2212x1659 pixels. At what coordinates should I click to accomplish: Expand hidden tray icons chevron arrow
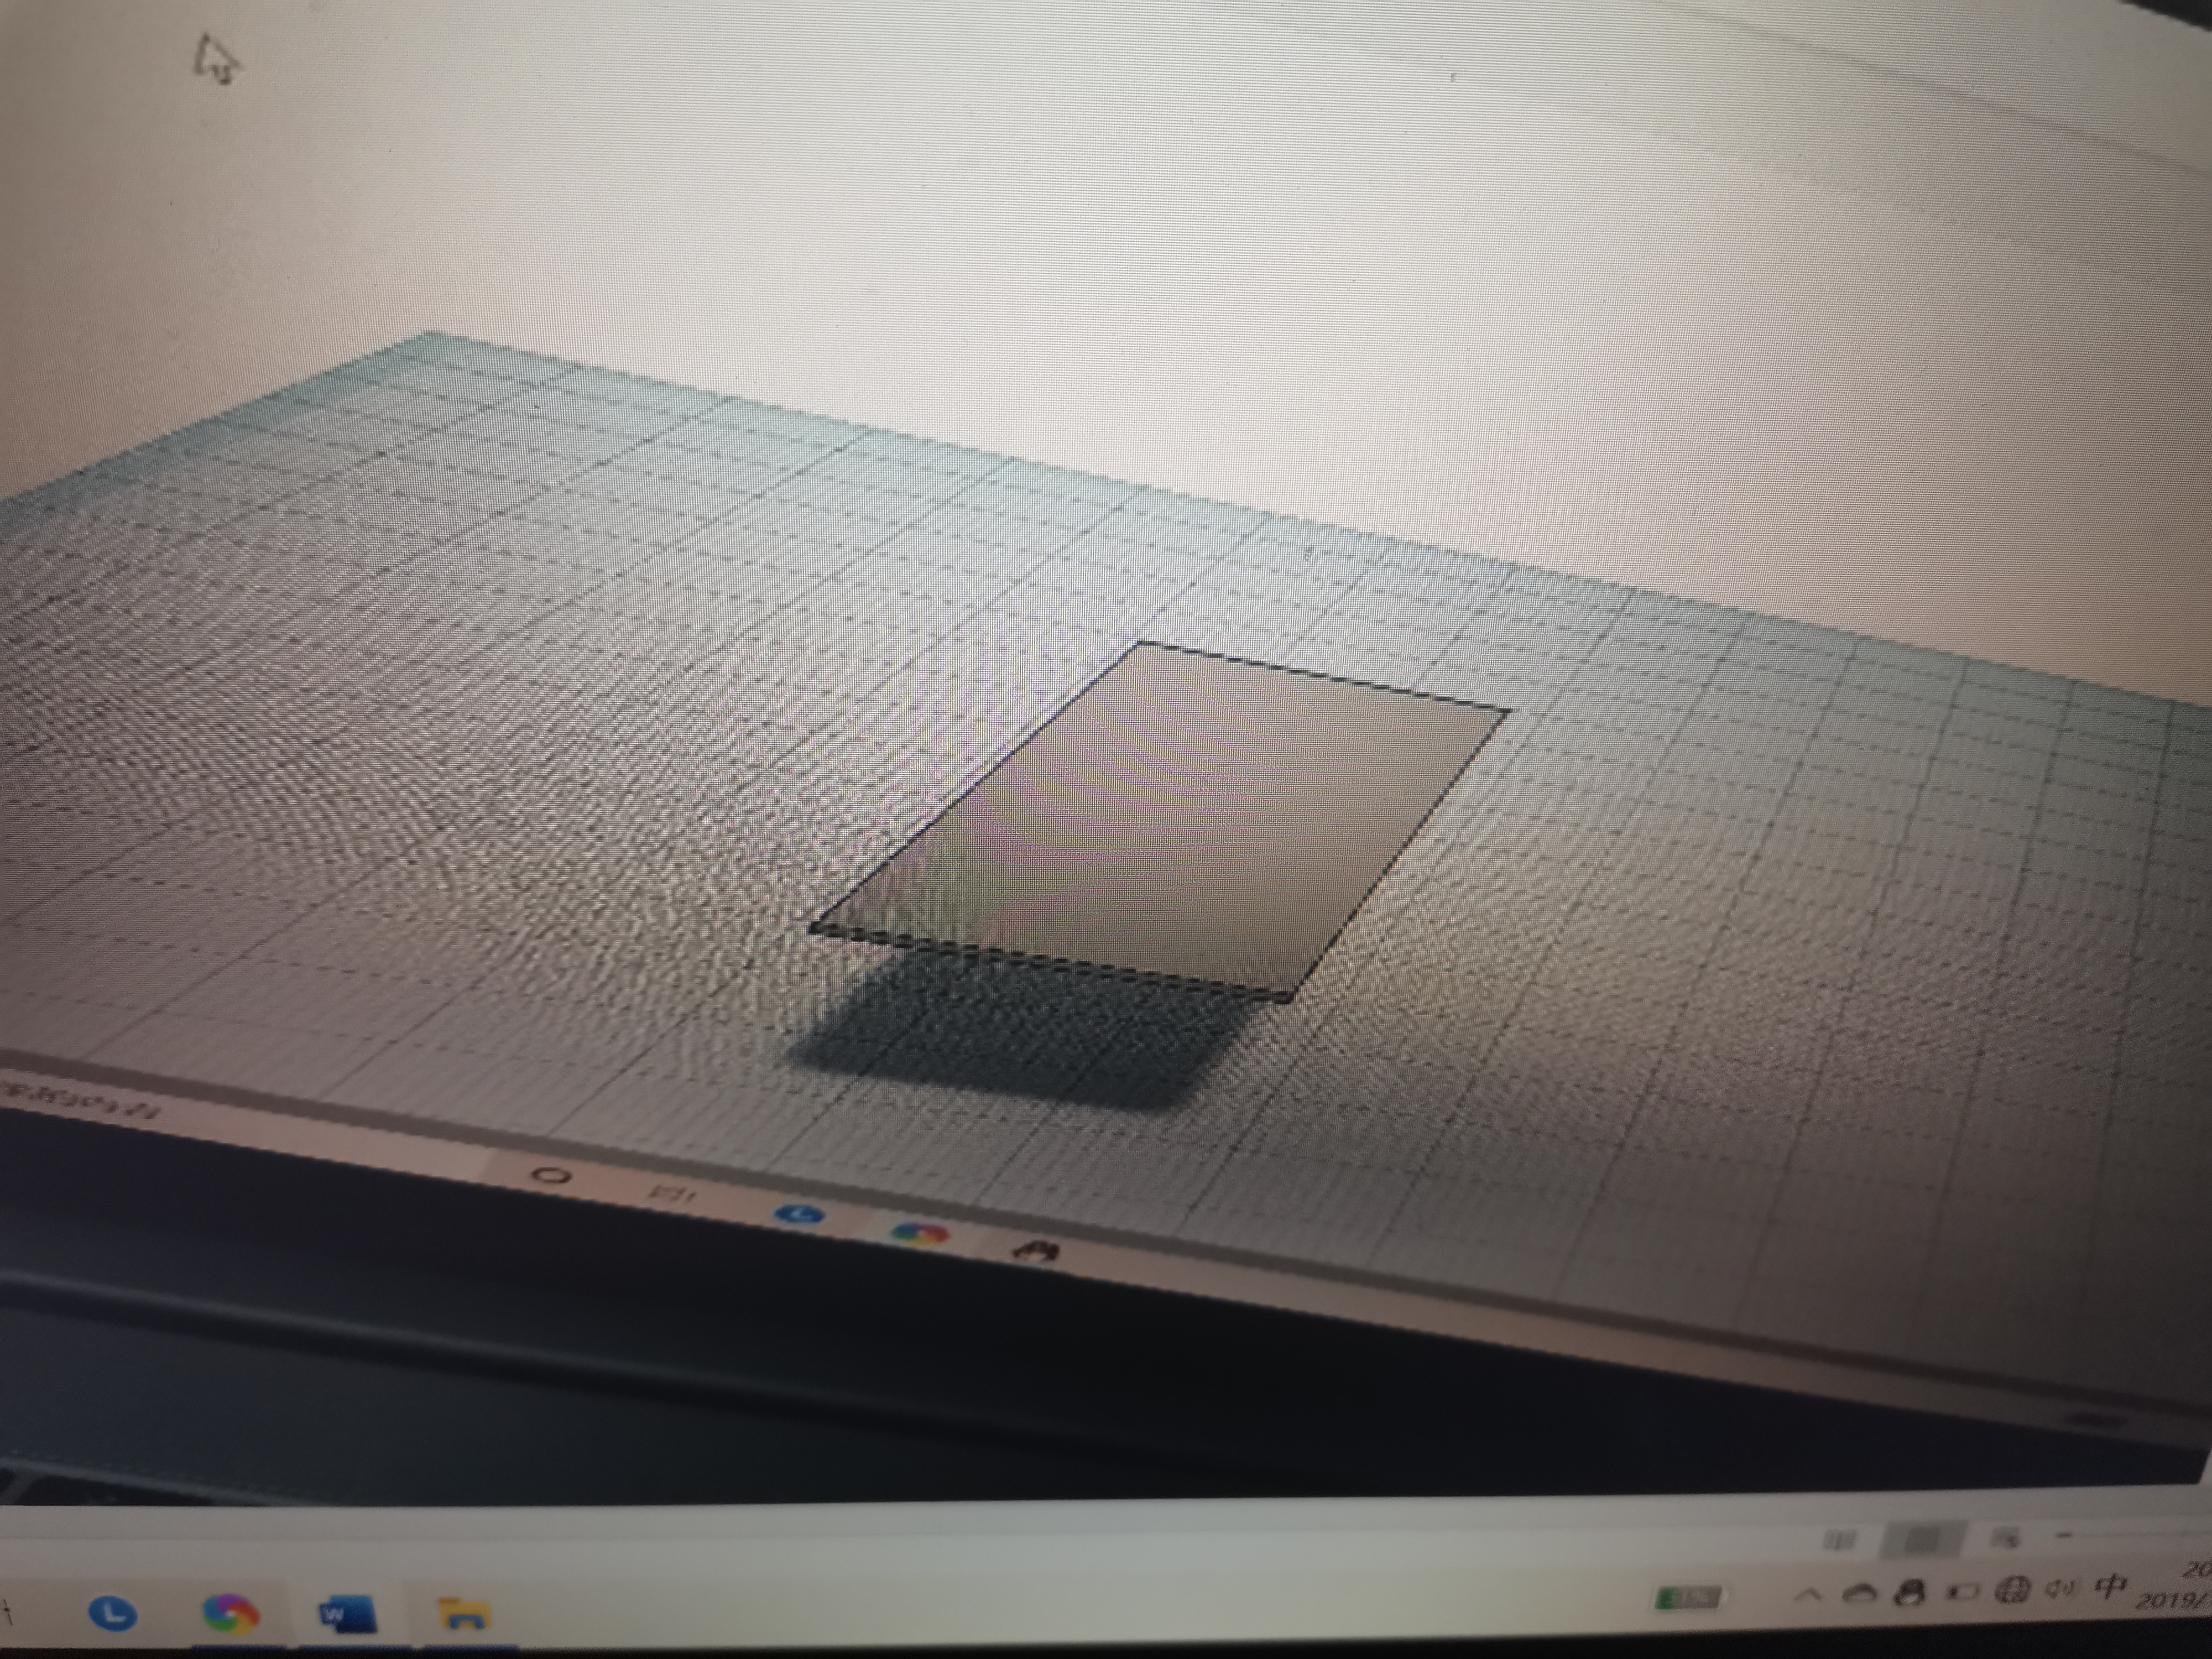(x=1808, y=1594)
